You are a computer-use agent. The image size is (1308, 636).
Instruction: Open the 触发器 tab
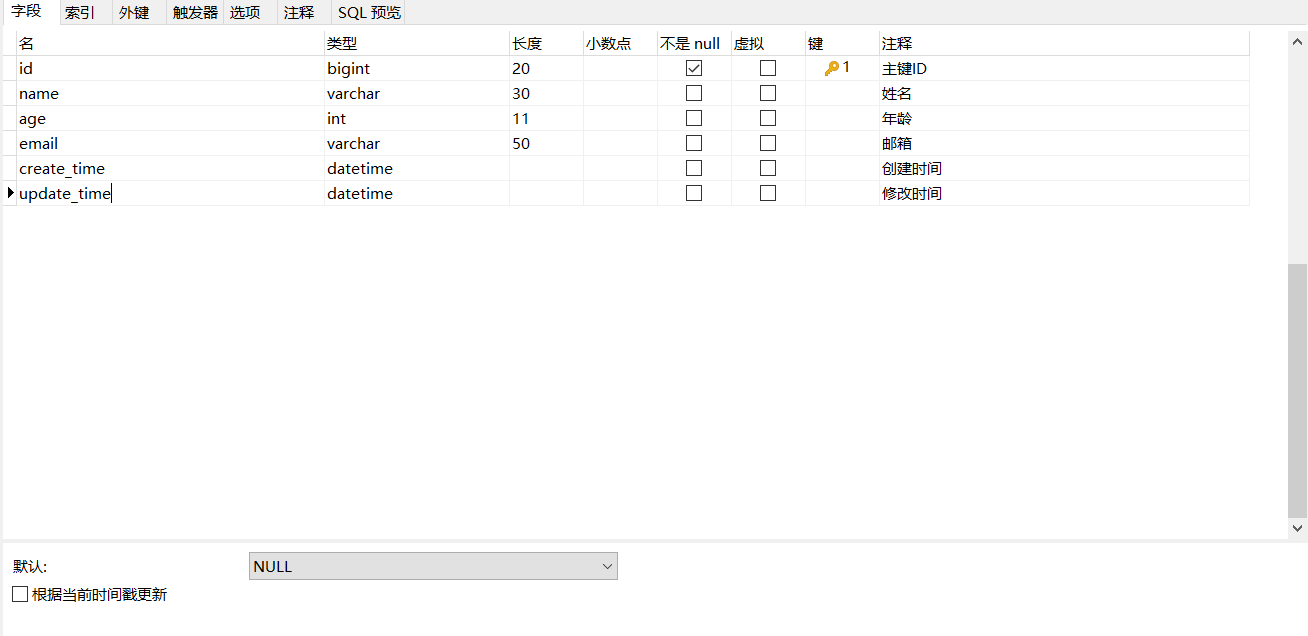[x=195, y=13]
